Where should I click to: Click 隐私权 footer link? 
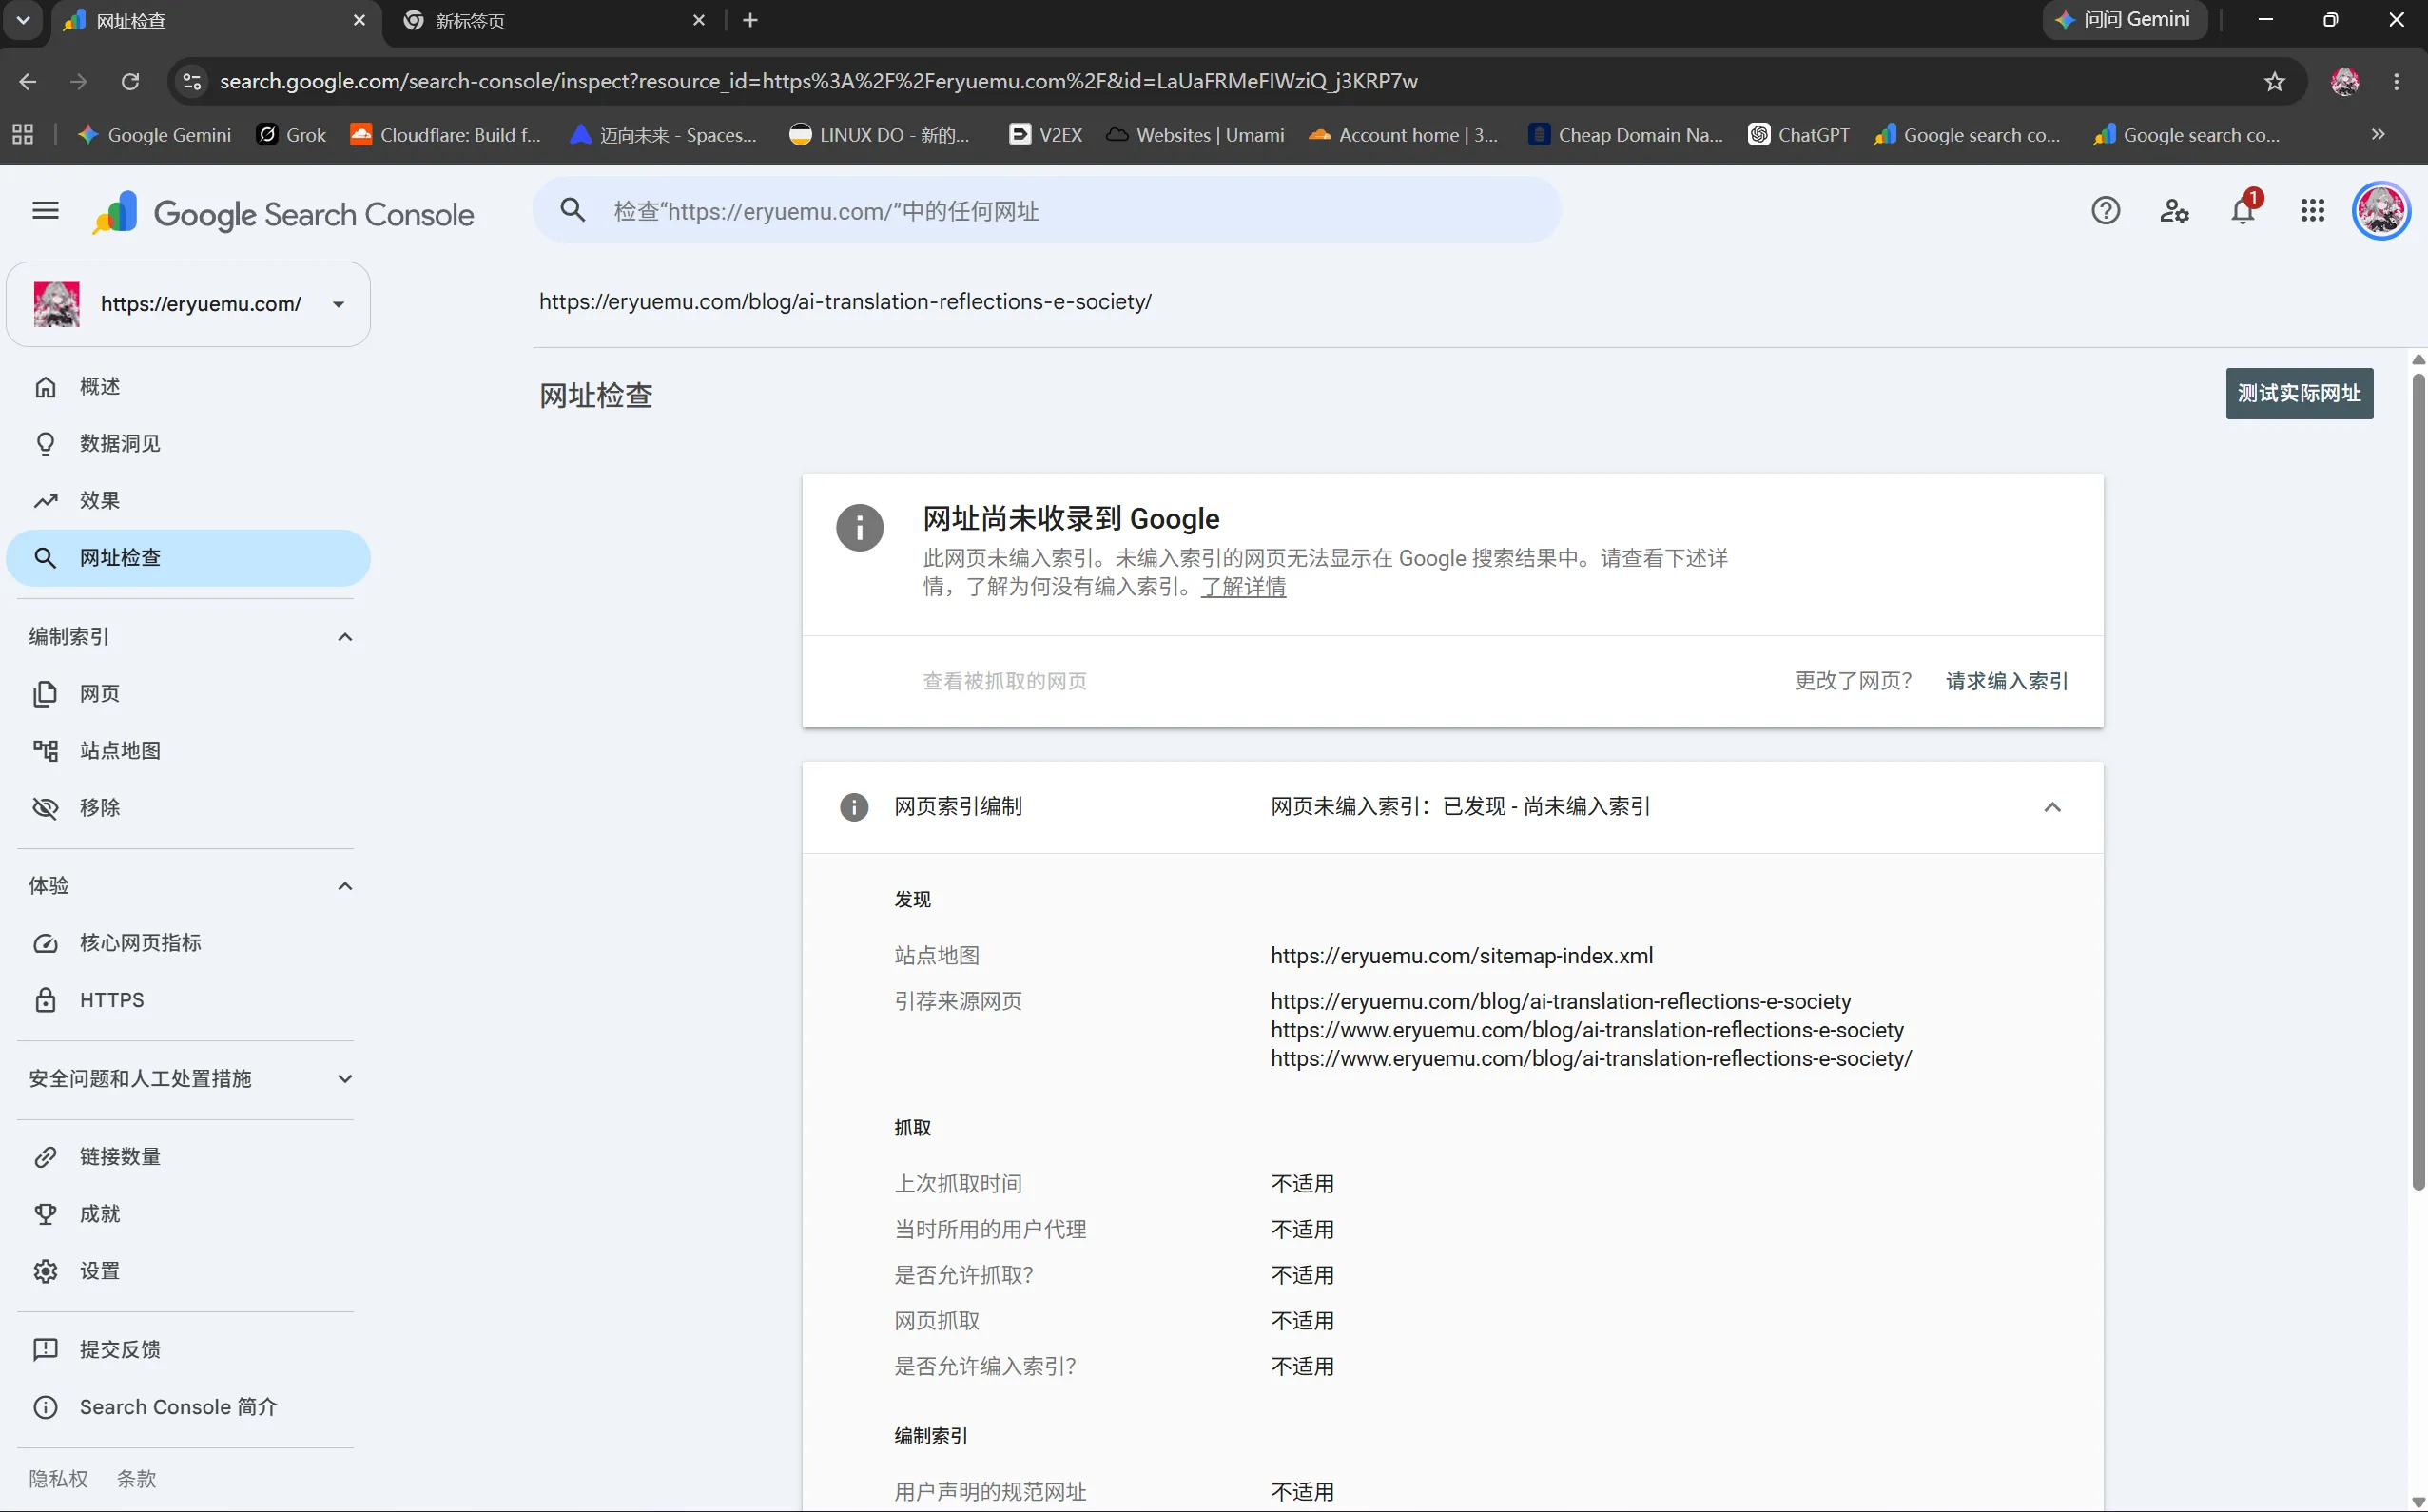(x=58, y=1479)
